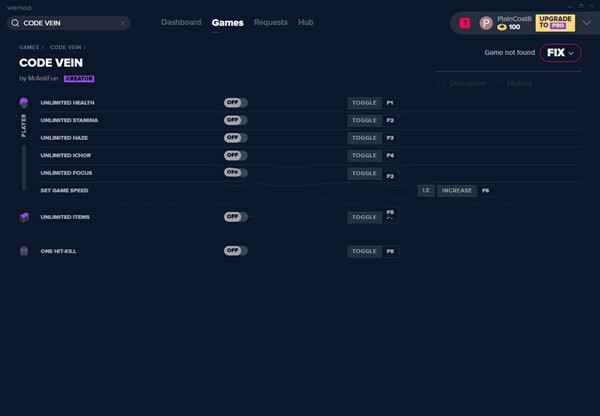Click F3 hotkey for Unlimited Haze
The height and width of the screenshot is (416, 600).
click(390, 138)
